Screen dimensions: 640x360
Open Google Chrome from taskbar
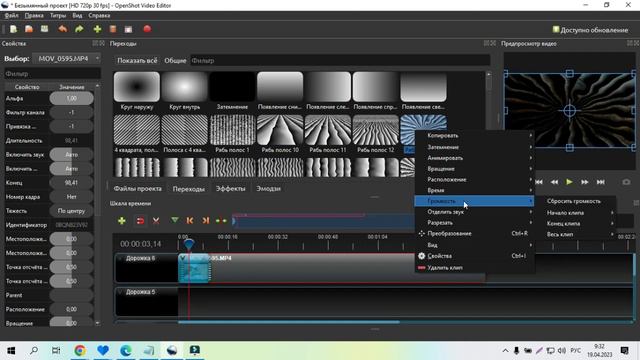[80, 350]
